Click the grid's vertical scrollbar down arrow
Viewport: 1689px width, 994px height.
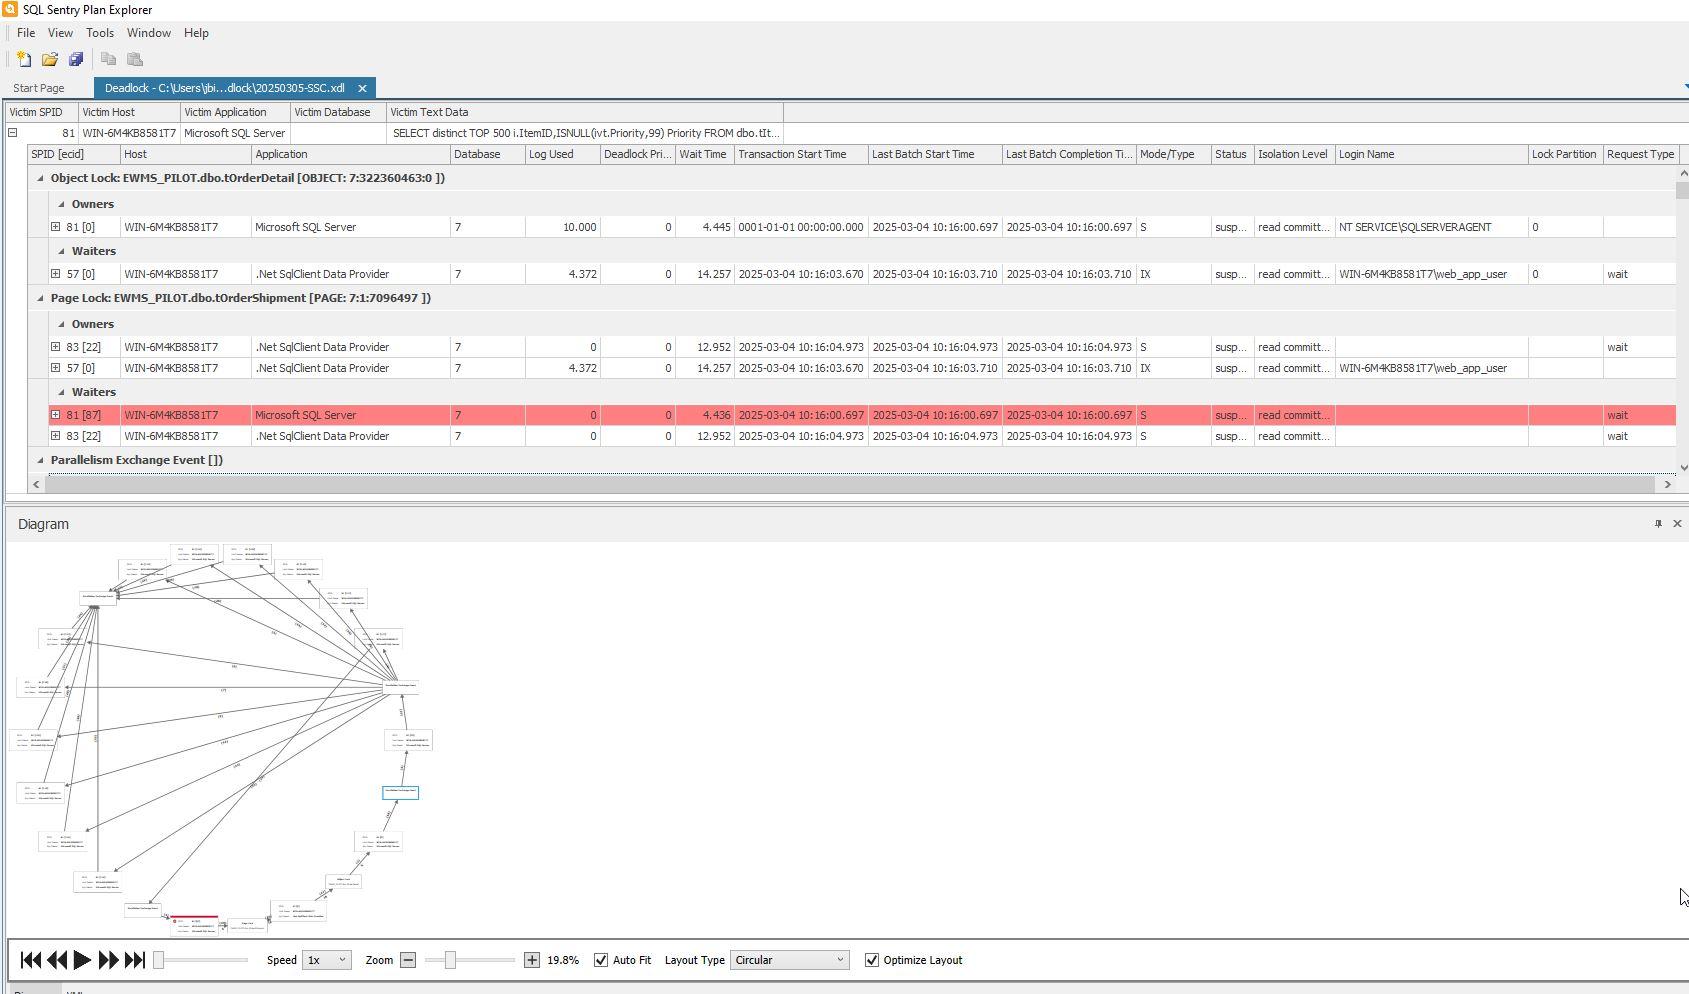pyautogui.click(x=1682, y=467)
